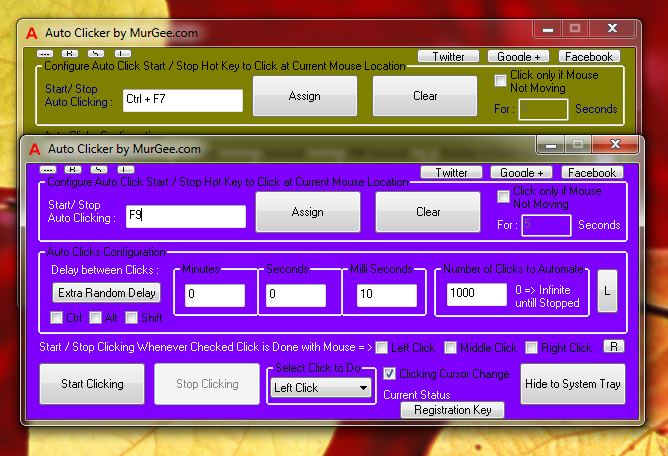Click Clear in the purple window
Image resolution: width=668 pixels, height=456 pixels.
[x=428, y=212]
